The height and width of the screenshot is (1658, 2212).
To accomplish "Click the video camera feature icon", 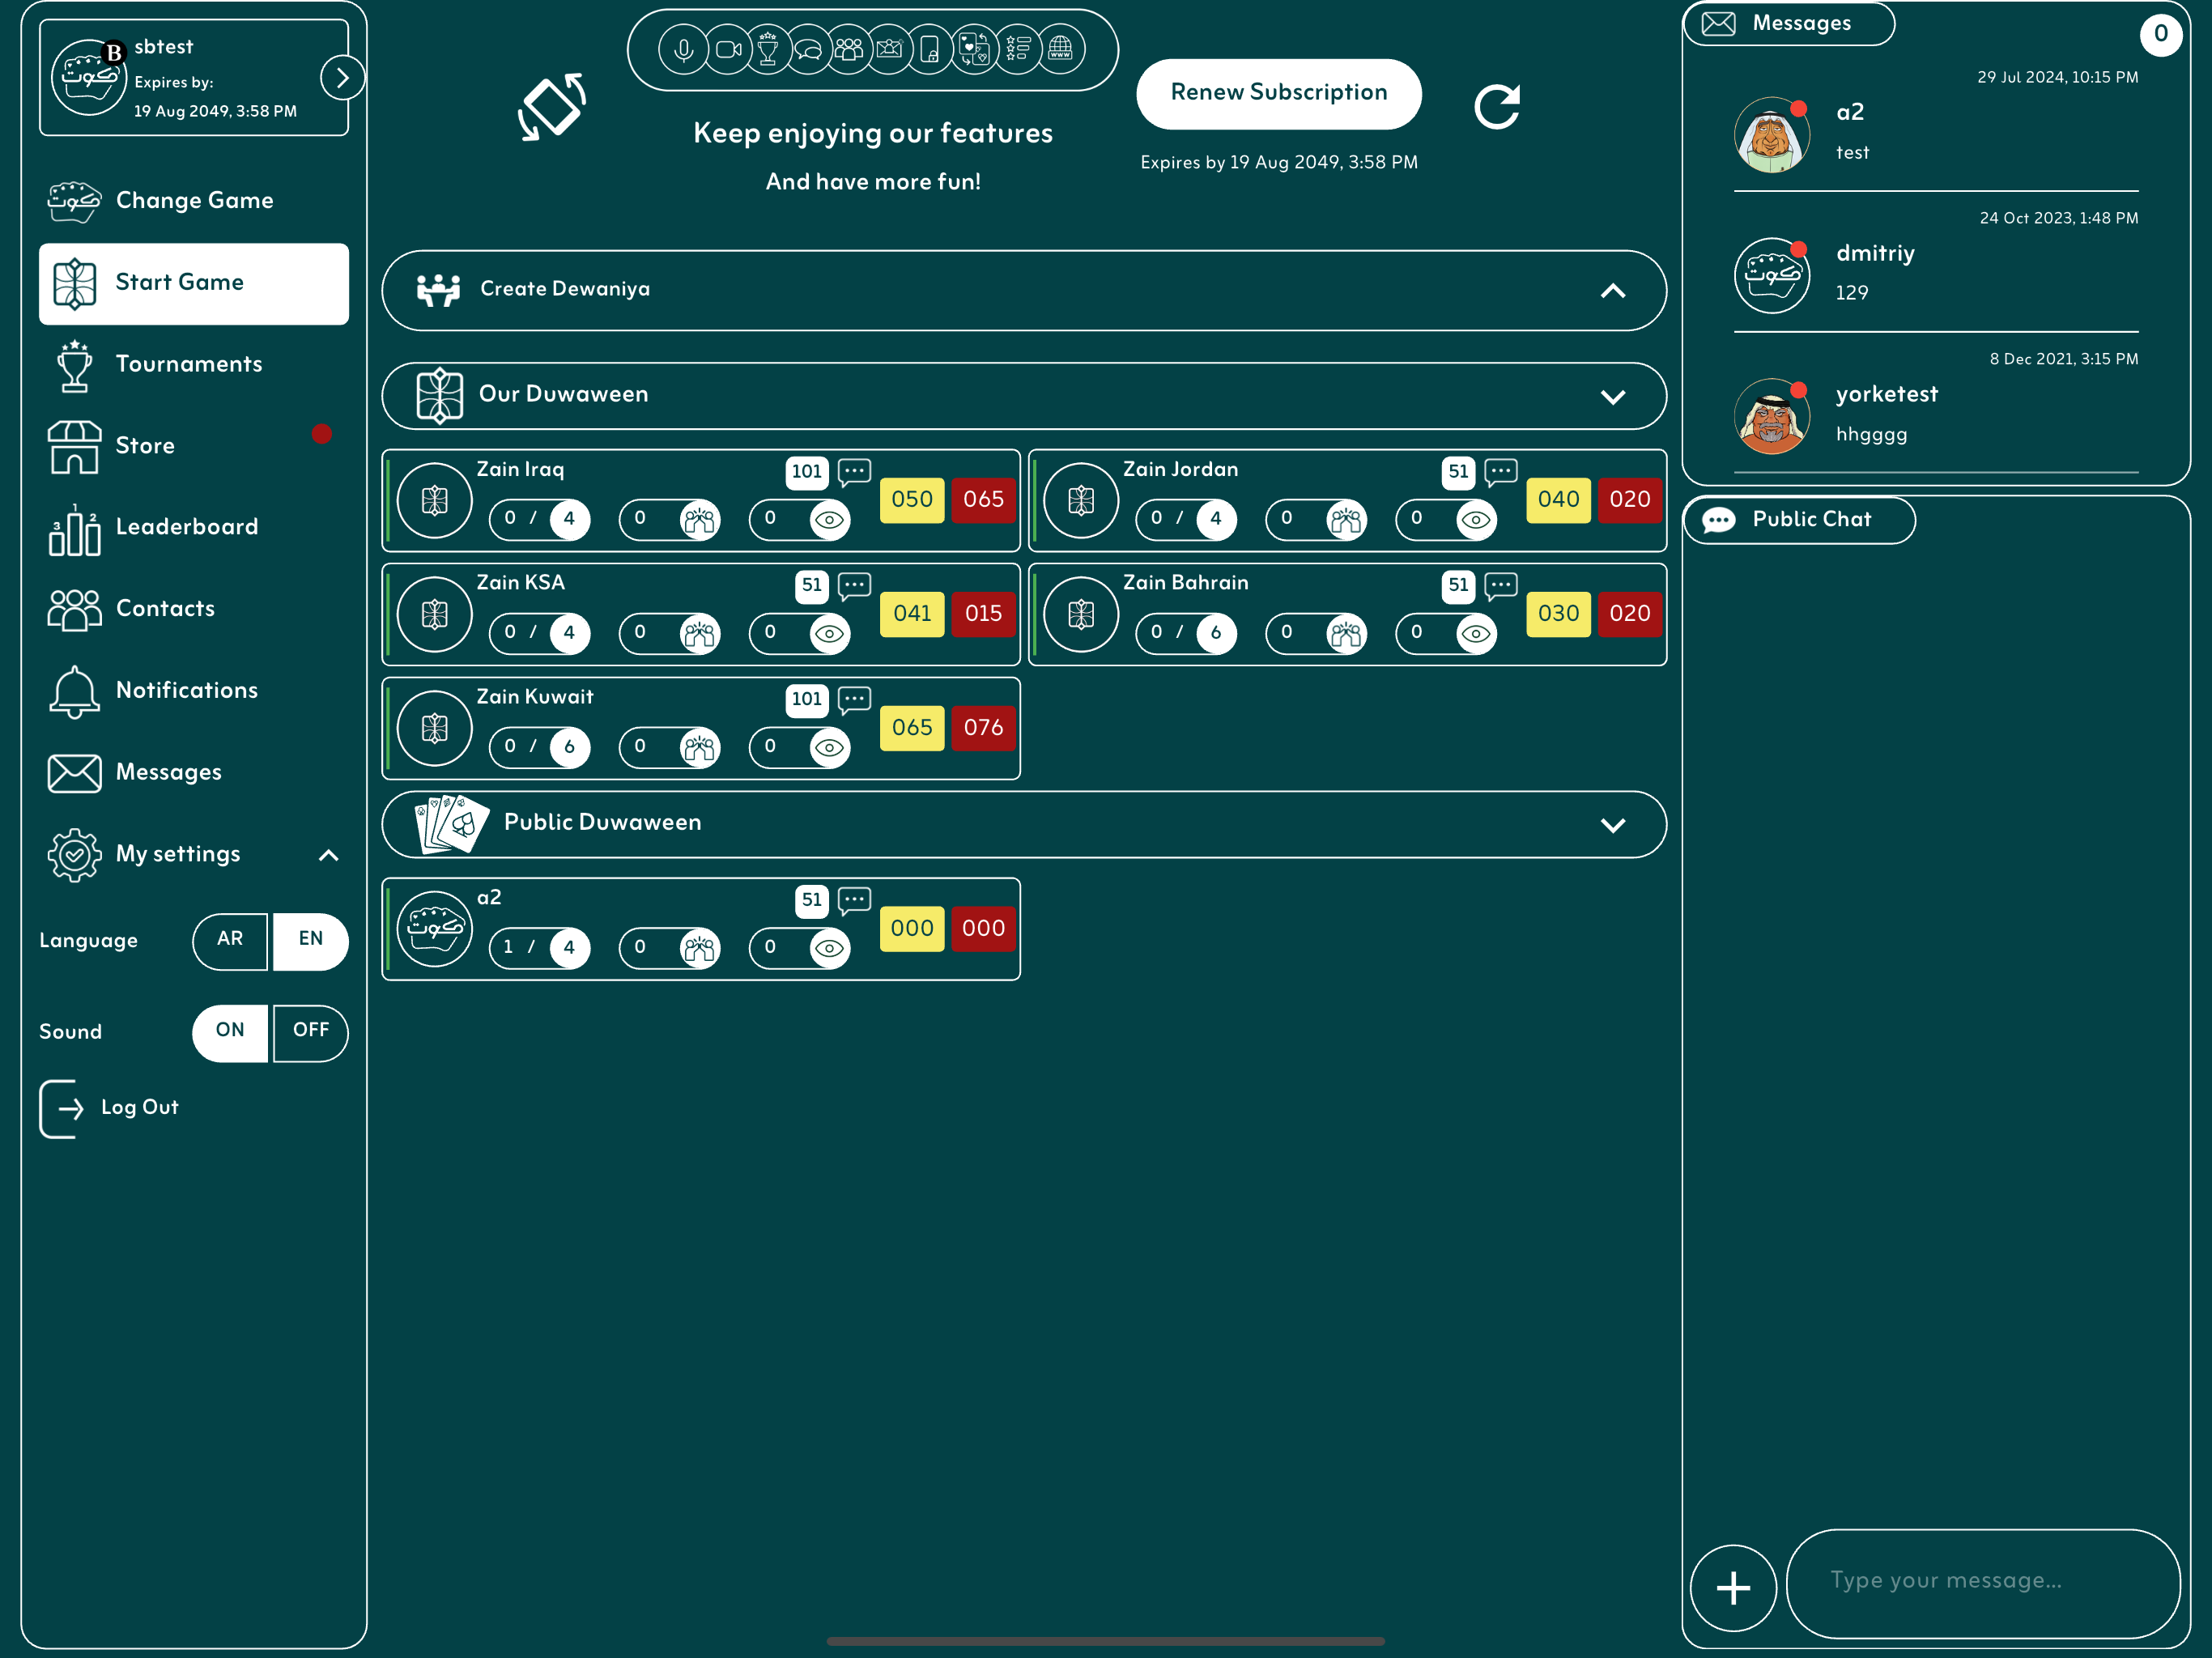I will tap(728, 49).
